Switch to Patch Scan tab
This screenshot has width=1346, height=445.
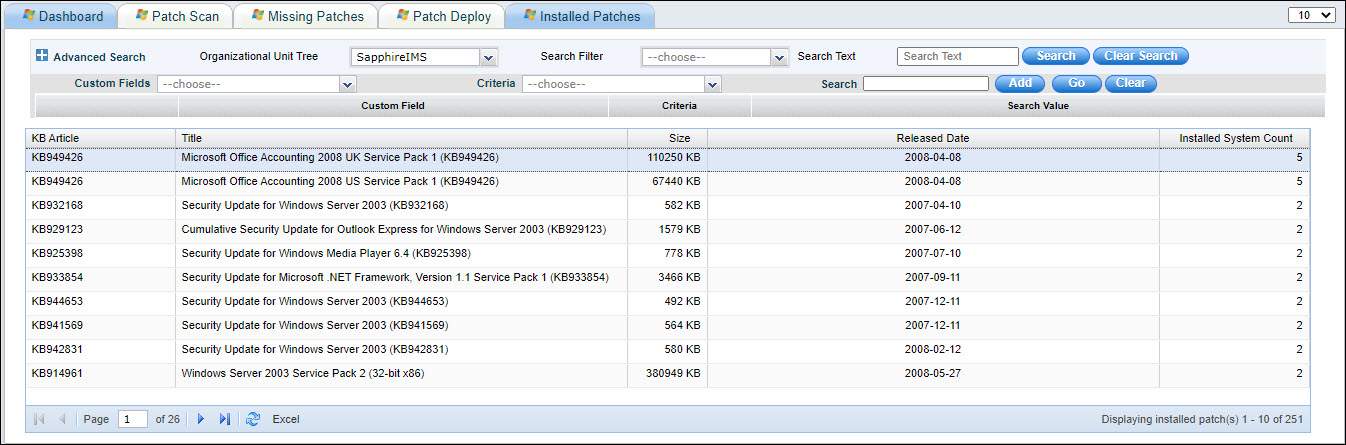176,16
